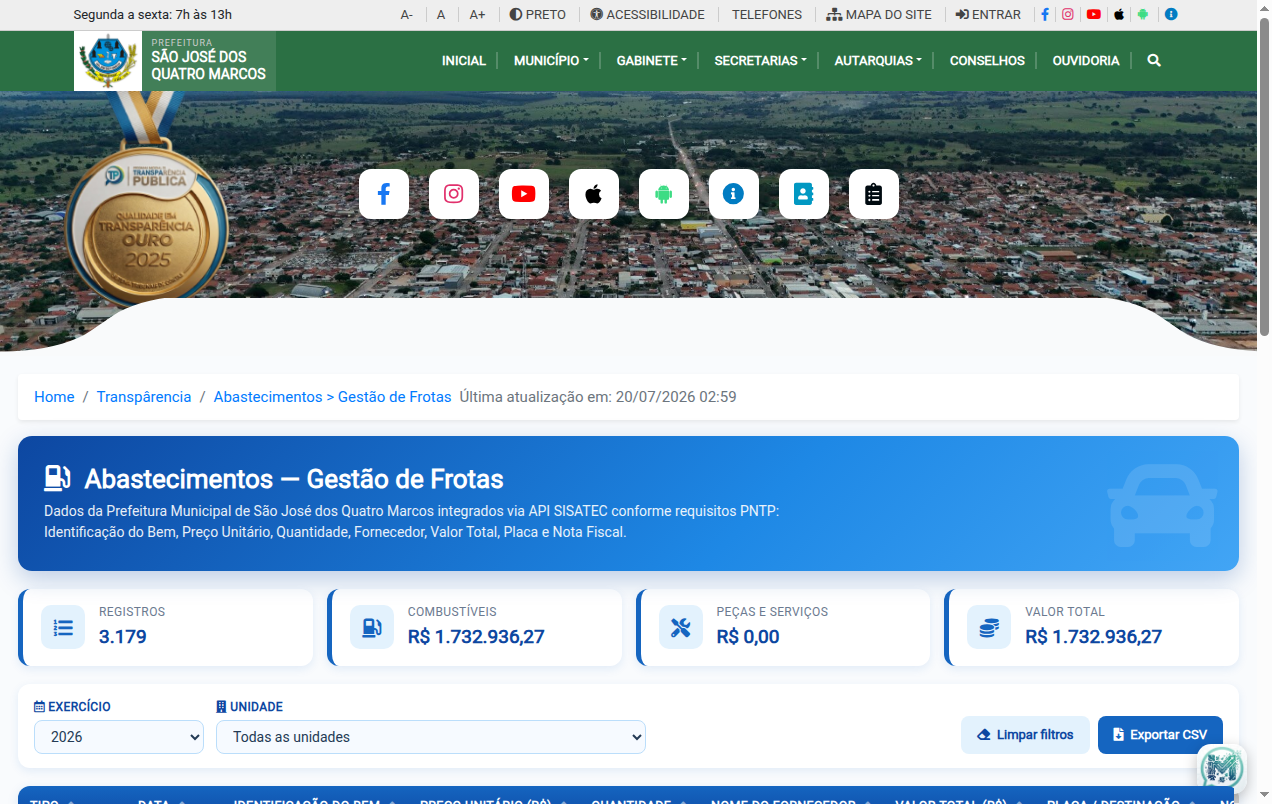Screen dimensions: 1272x804
Task: Open YouTube from the top bar icons
Action: [x=1094, y=15]
